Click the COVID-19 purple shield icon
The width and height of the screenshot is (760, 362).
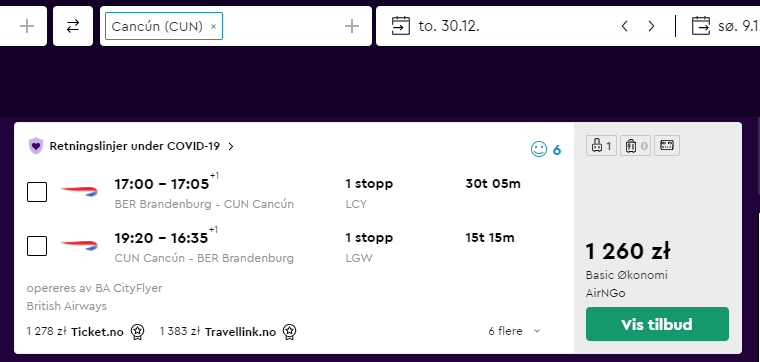click(36, 146)
